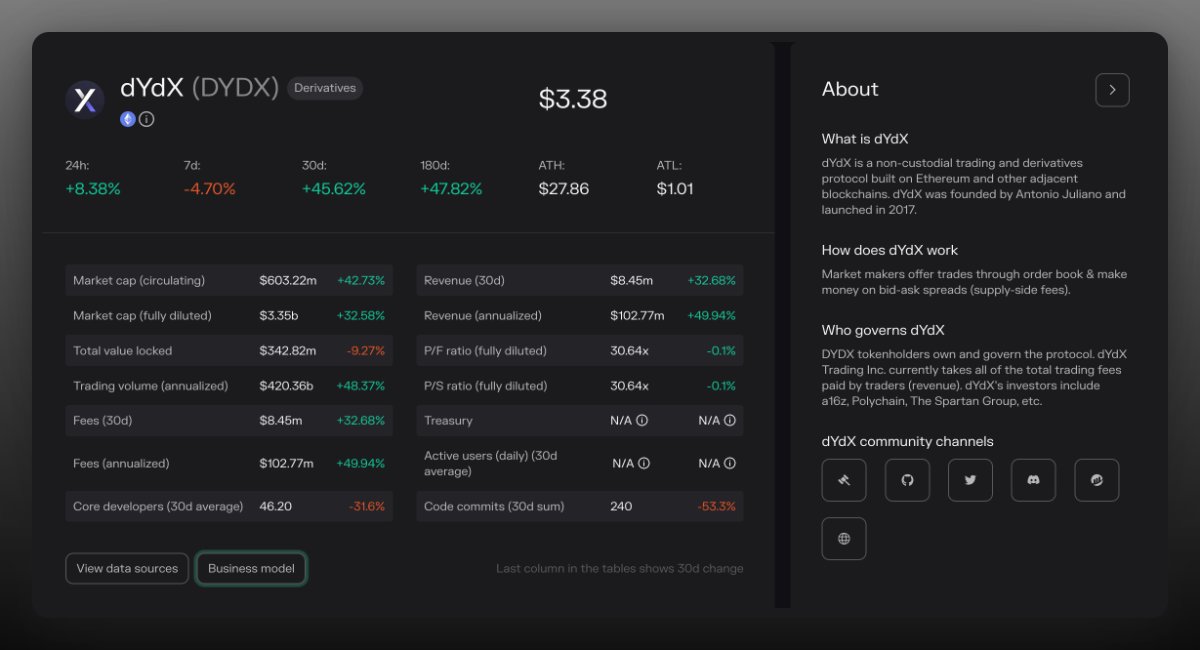Click the Market cap (fully diluted) label
This screenshot has width=1200, height=650.
coord(142,316)
